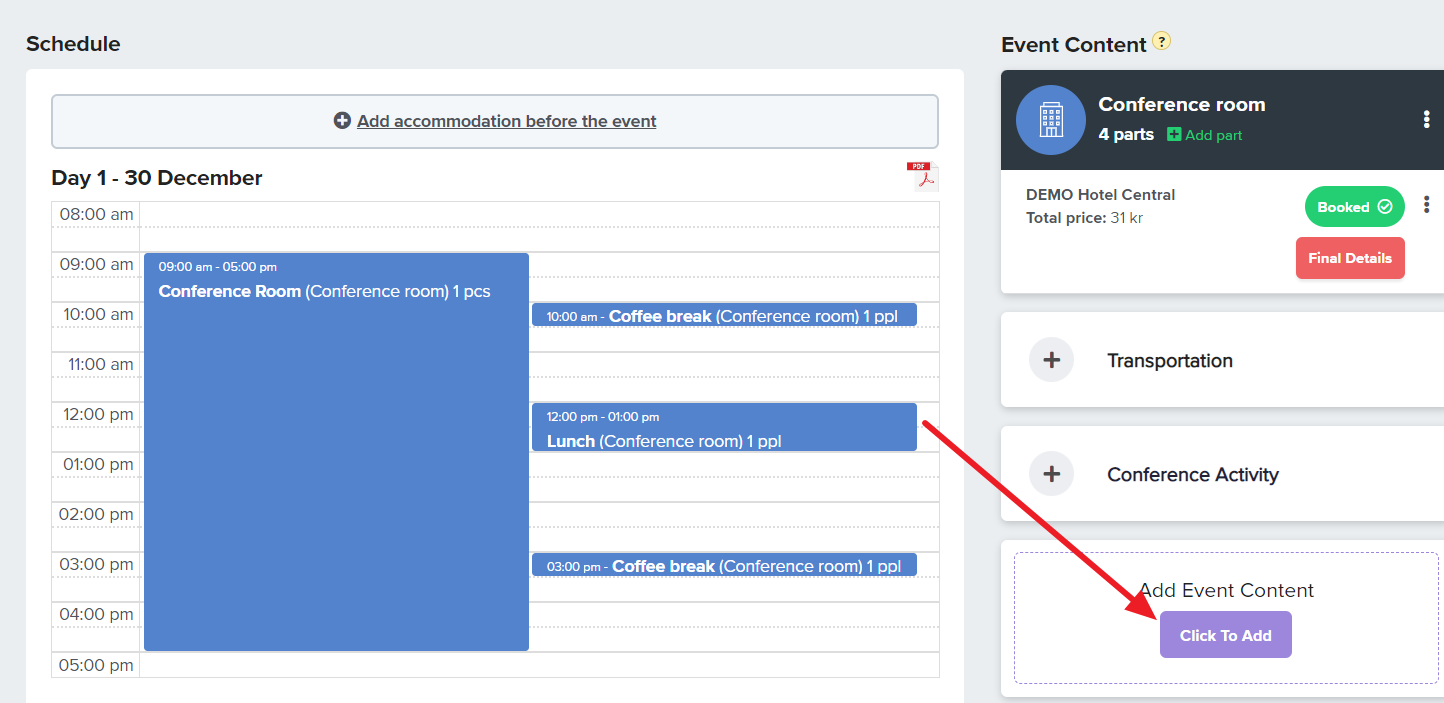Click the 04:00 pm time label
Screen dimensions: 1444x703
[x=96, y=614]
